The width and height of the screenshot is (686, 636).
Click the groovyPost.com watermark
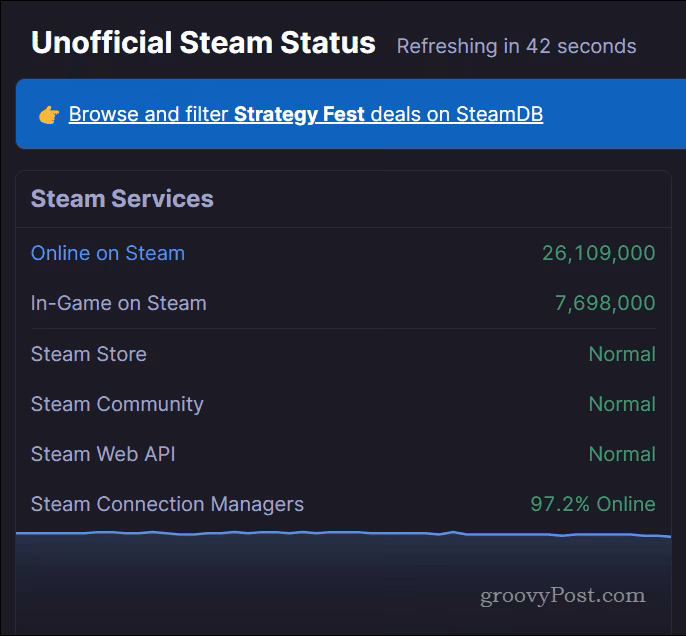563,596
